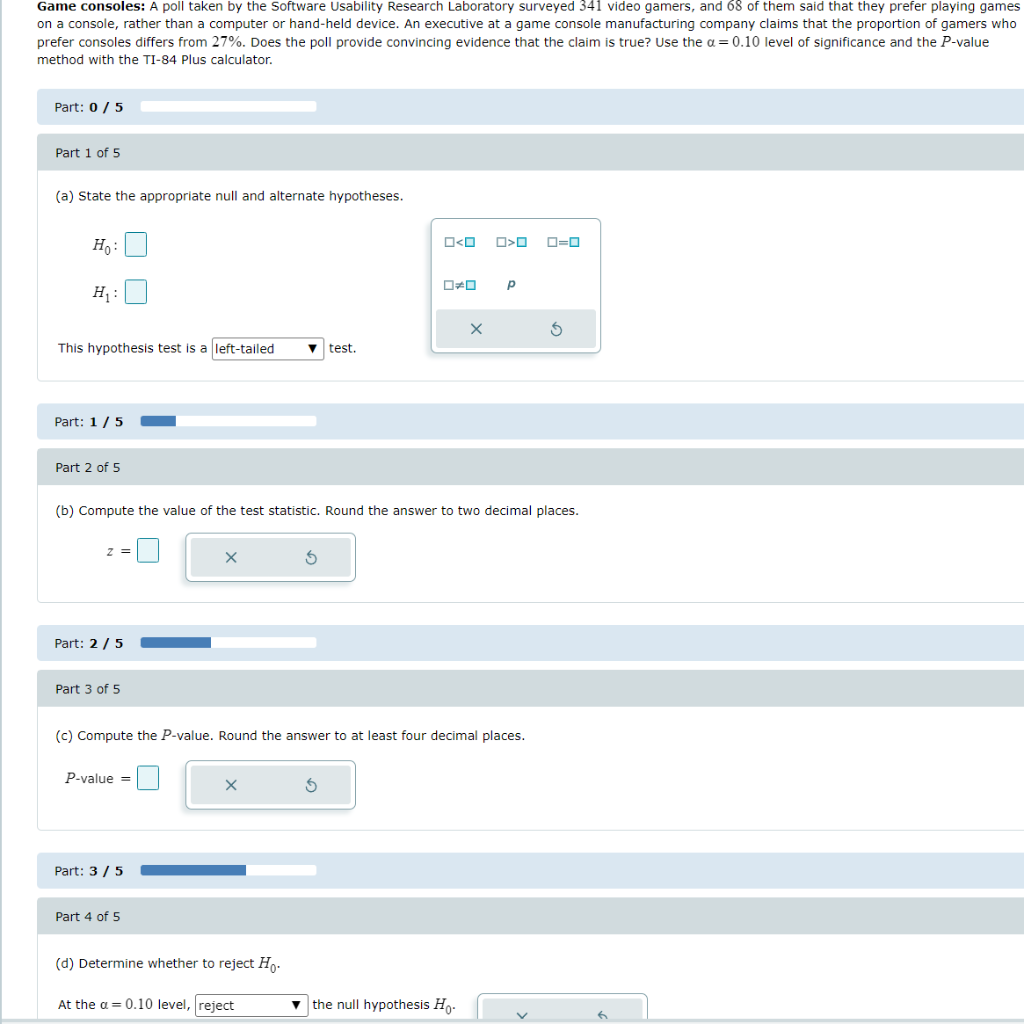This screenshot has width=1024, height=1024.
Task: Click the undo icon beside the P-value input
Action: pyautogui.click(x=310, y=784)
